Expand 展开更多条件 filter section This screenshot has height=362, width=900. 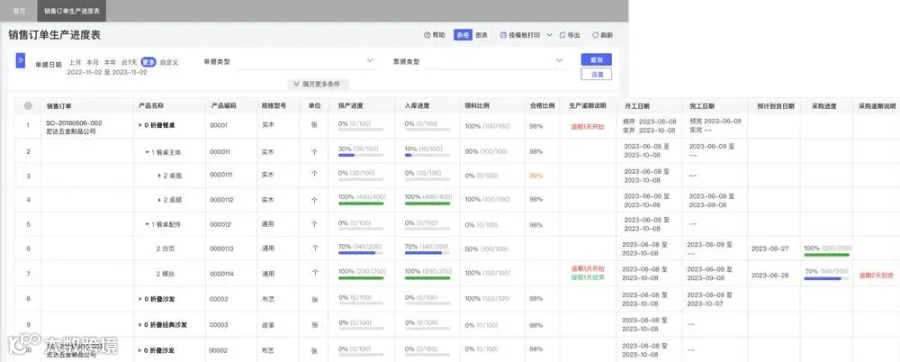click(317, 84)
